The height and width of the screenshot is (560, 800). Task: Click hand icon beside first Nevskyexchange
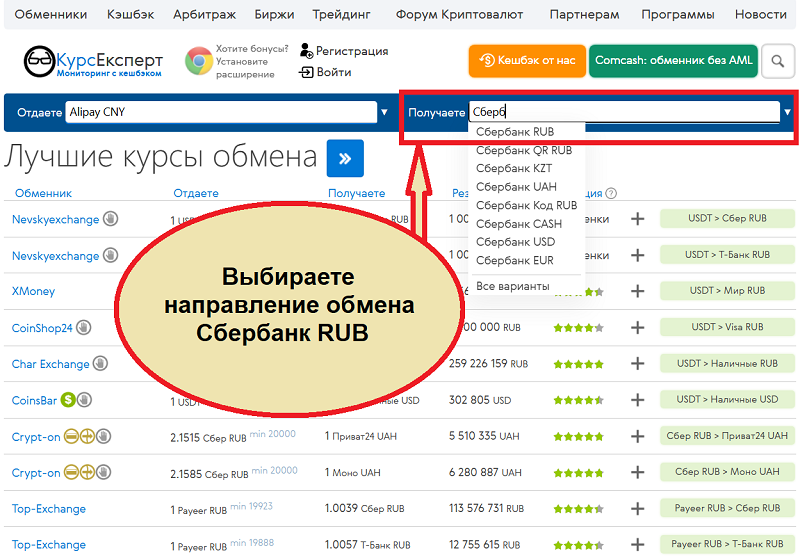point(110,219)
